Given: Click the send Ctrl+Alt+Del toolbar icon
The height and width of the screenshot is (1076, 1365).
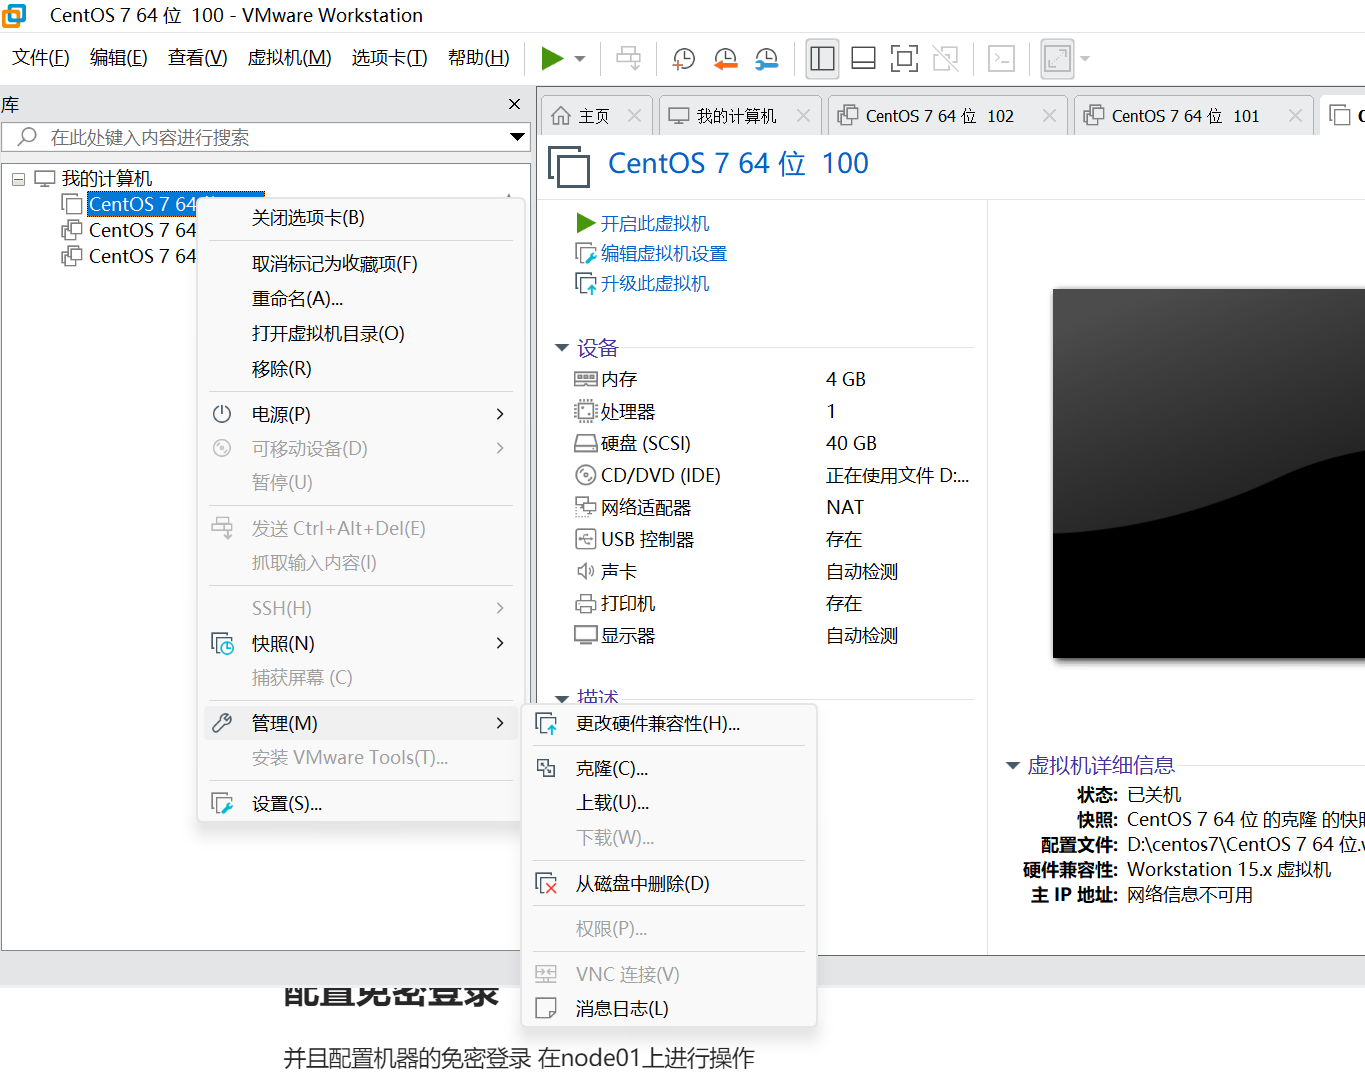Looking at the screenshot, I should tap(629, 58).
